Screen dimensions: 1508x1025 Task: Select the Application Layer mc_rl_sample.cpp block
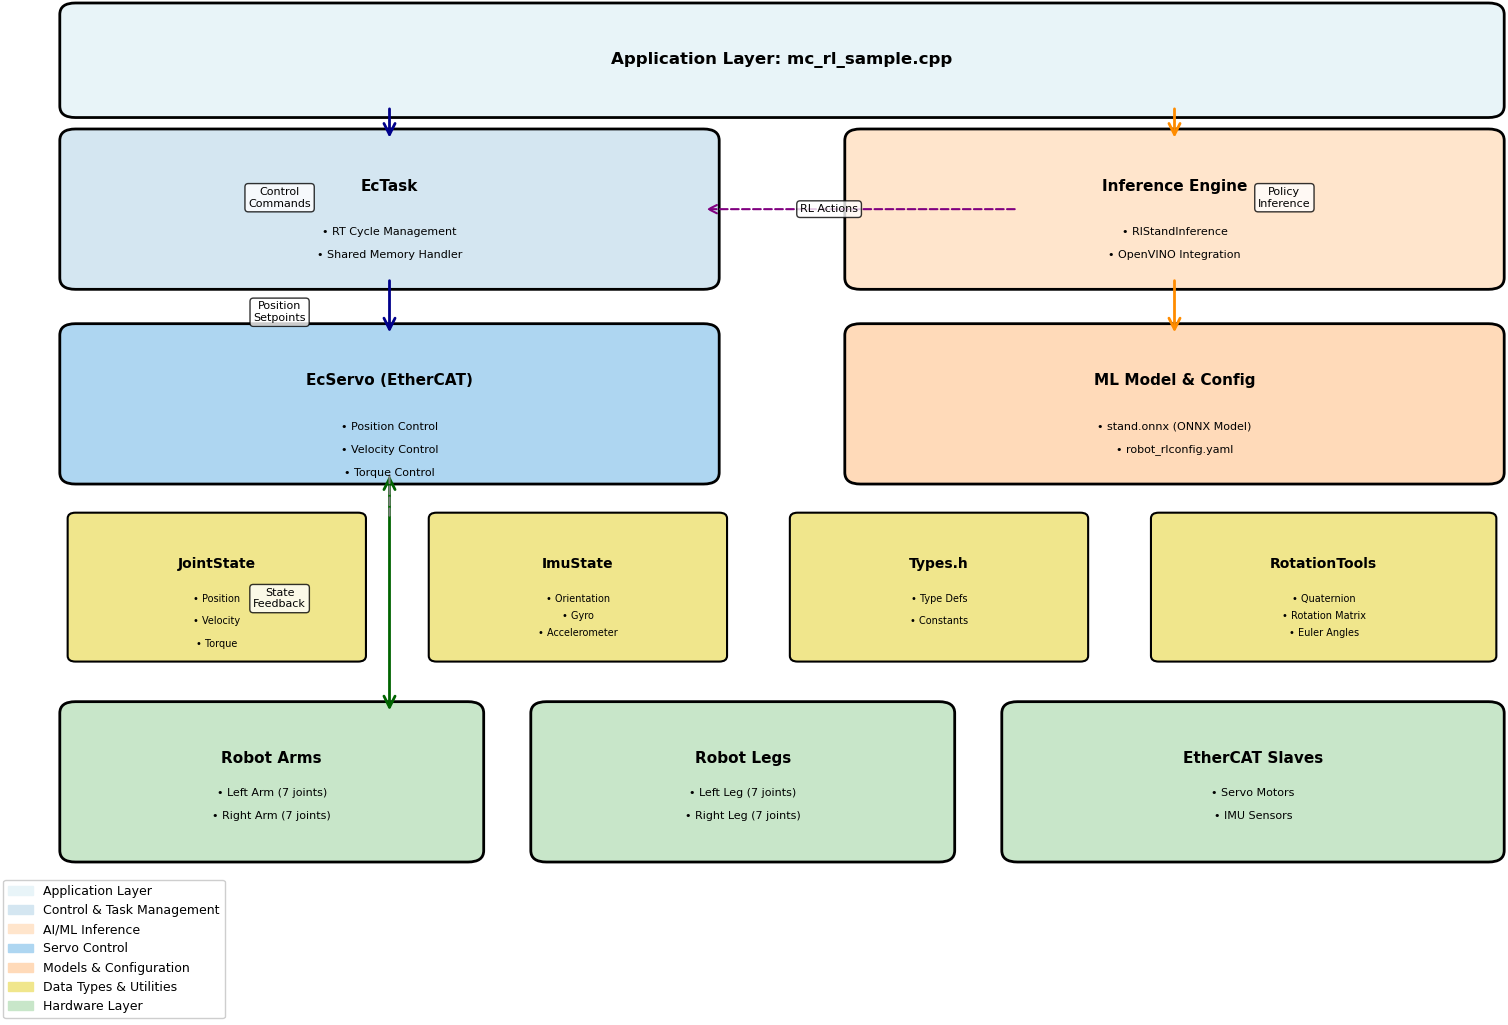(x=780, y=58)
